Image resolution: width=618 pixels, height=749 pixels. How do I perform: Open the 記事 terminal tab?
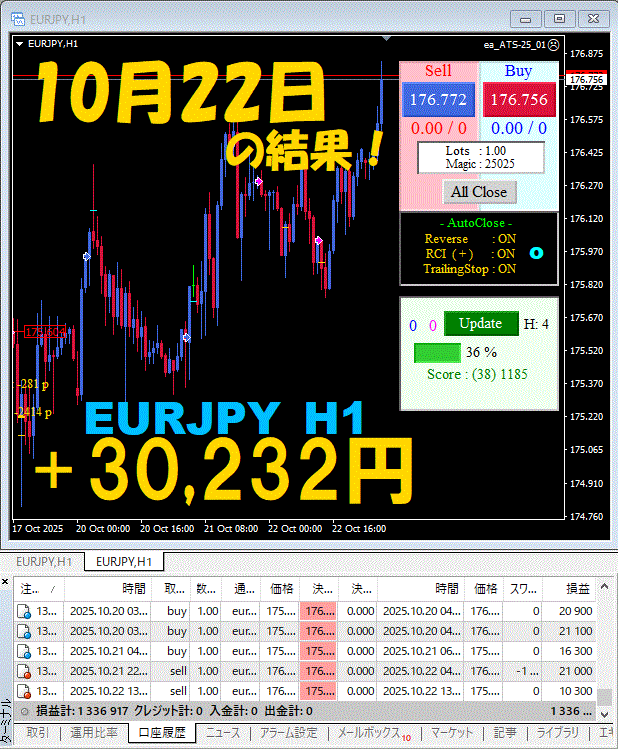[505, 733]
